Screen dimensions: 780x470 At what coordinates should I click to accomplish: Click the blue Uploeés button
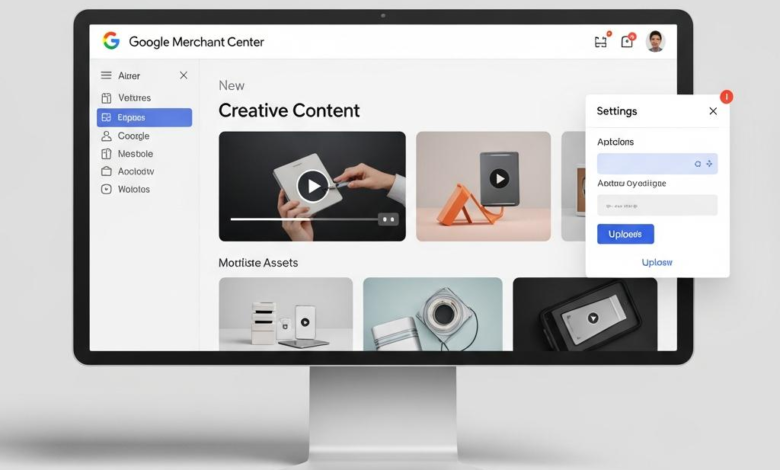[625, 234]
